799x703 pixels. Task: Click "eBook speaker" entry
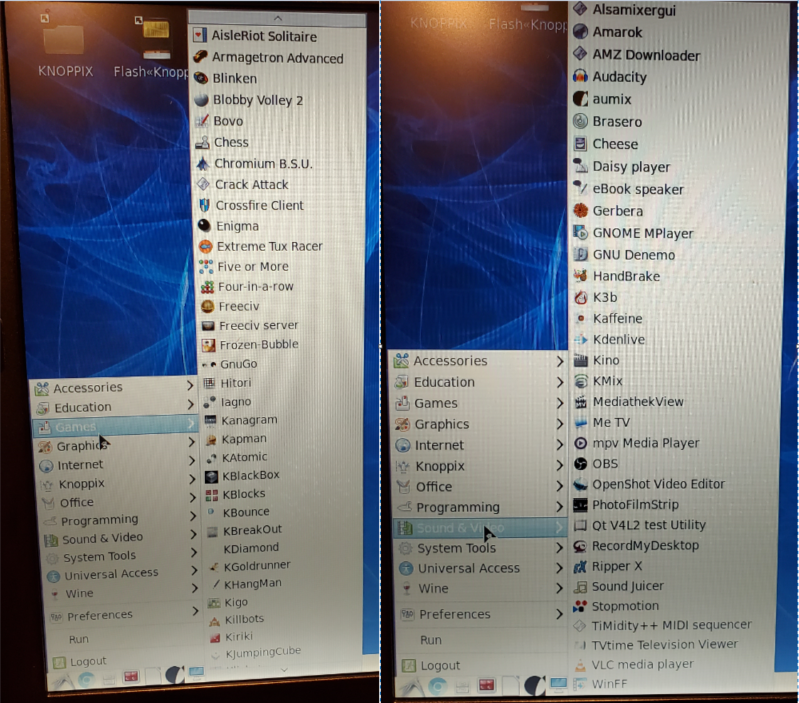coord(638,189)
